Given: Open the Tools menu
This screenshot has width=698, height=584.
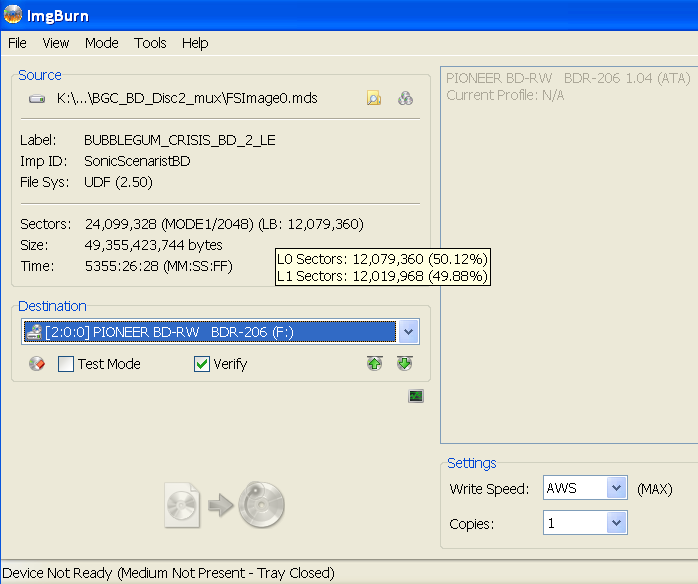Looking at the screenshot, I should (150, 43).
